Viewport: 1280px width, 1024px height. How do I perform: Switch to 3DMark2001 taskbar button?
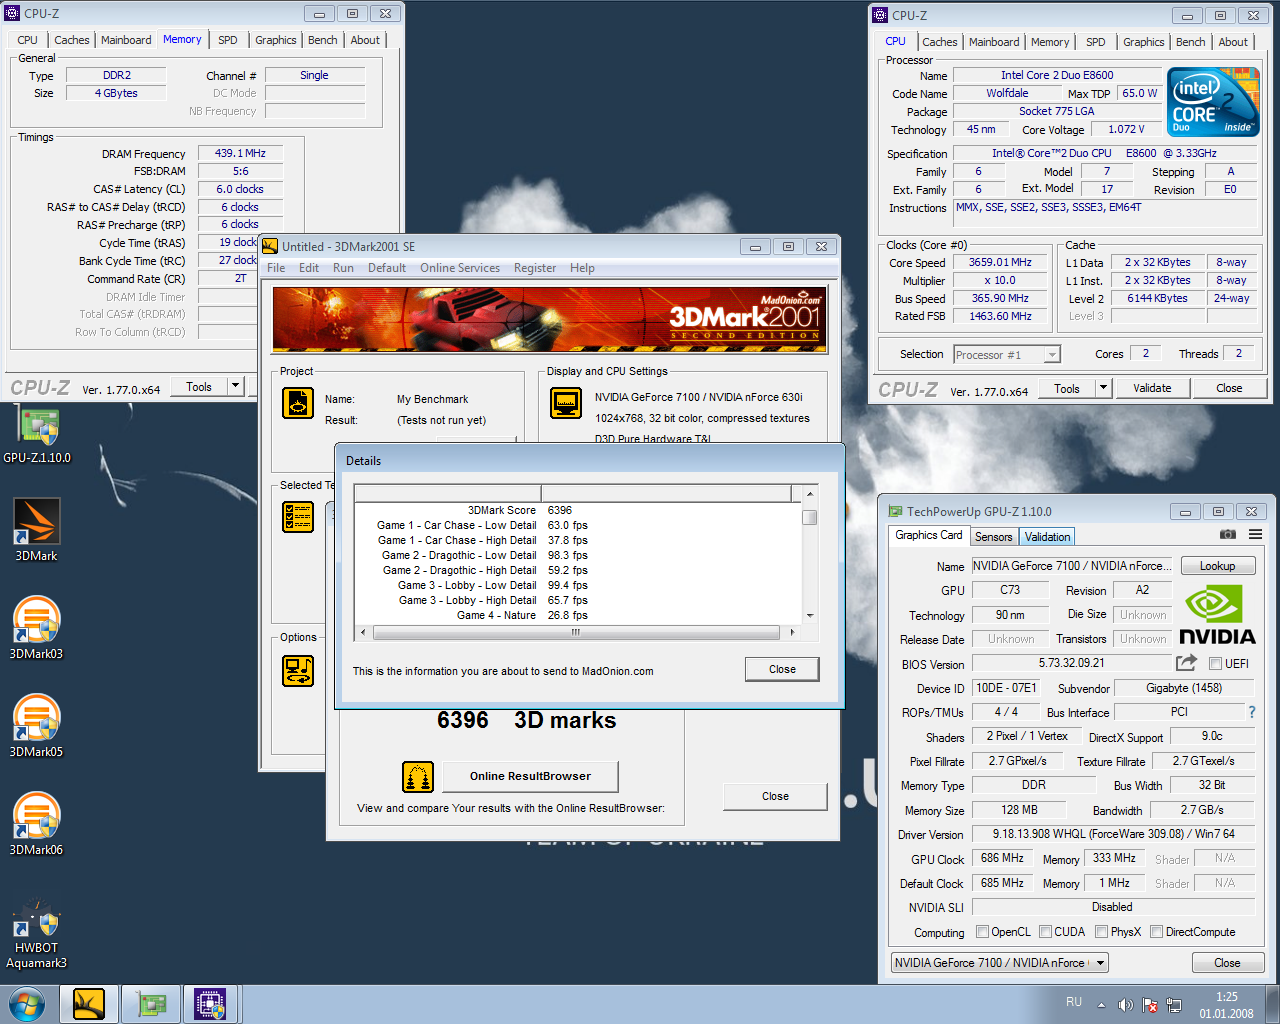[89, 1004]
